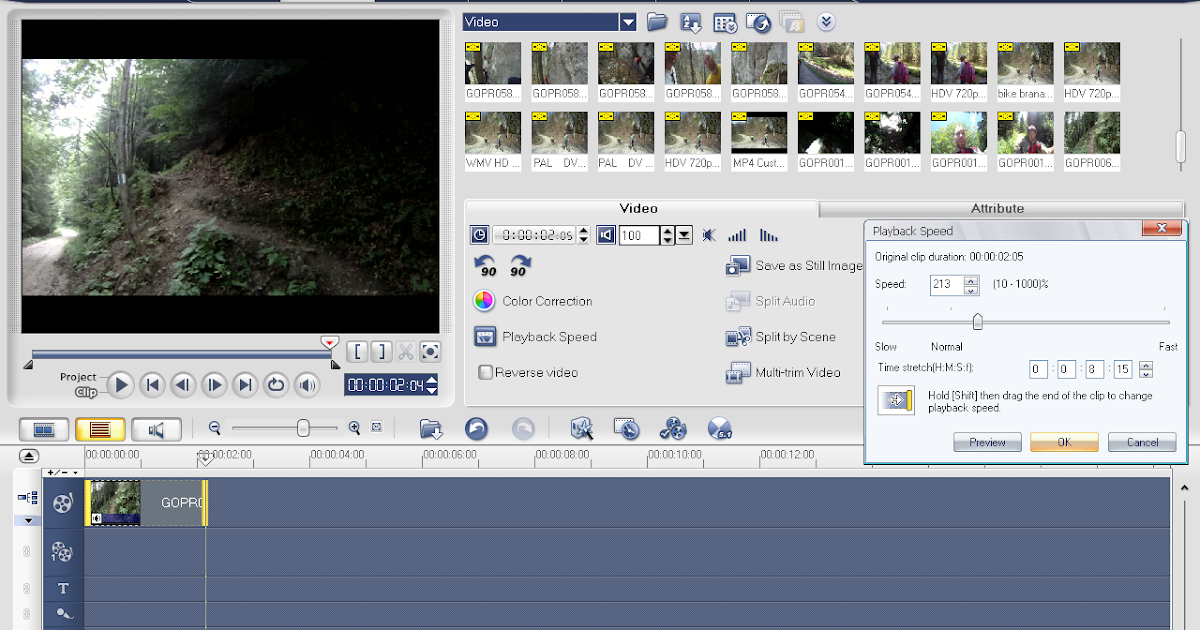Open the Video library dropdown
This screenshot has height=630, width=1200.
pos(630,21)
